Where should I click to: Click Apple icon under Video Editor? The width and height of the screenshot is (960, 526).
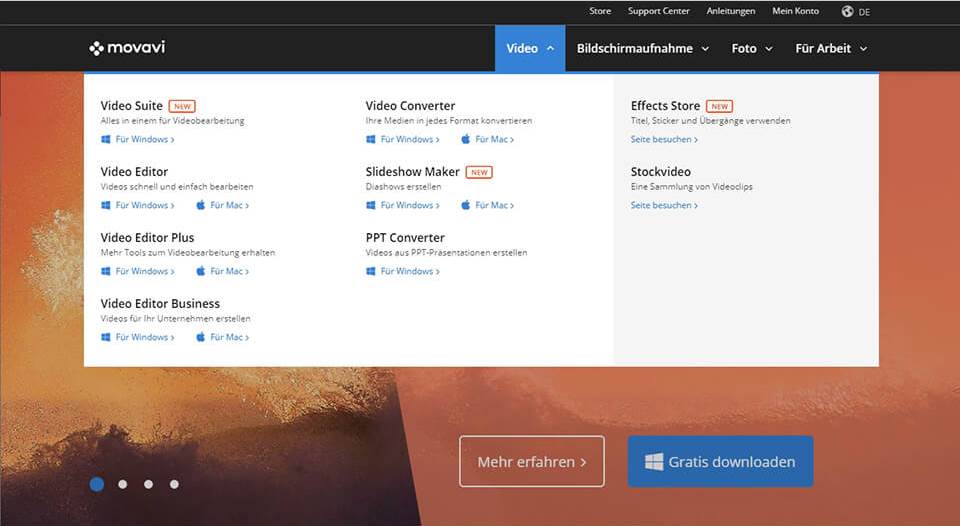[200, 205]
